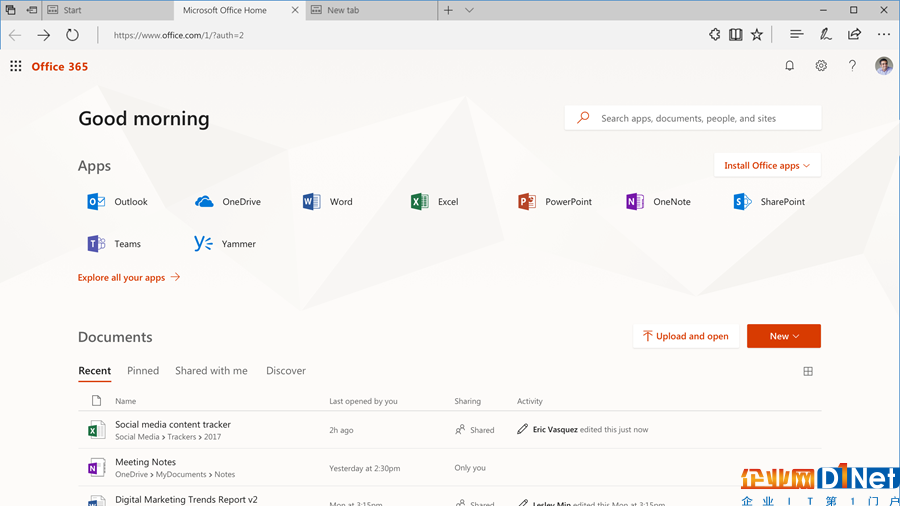This screenshot has height=506, width=900.
Task: Go back in the browser
Action: tap(15, 35)
